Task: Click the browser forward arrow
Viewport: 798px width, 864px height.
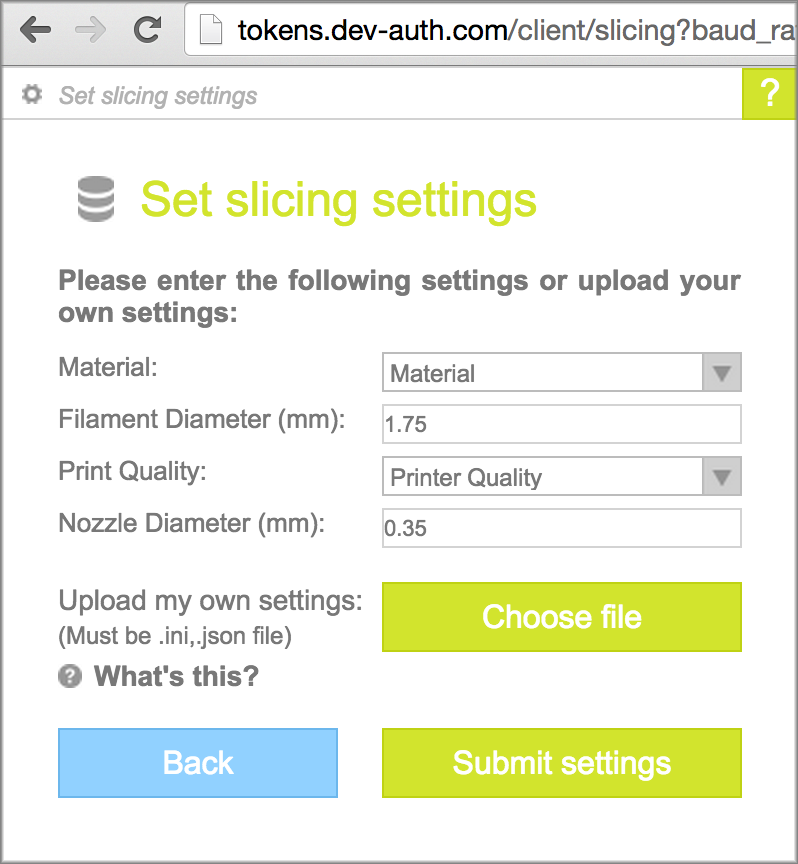Action: pyautogui.click(x=91, y=30)
